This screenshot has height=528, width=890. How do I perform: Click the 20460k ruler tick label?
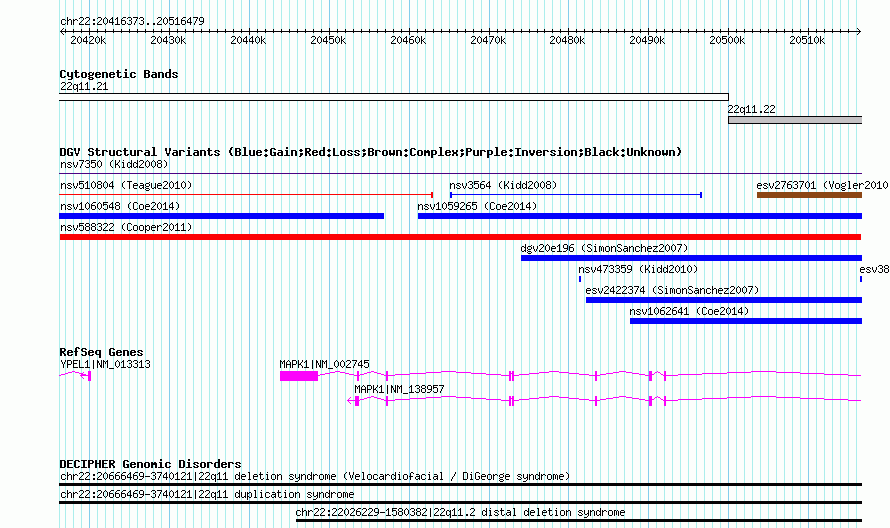pos(408,40)
